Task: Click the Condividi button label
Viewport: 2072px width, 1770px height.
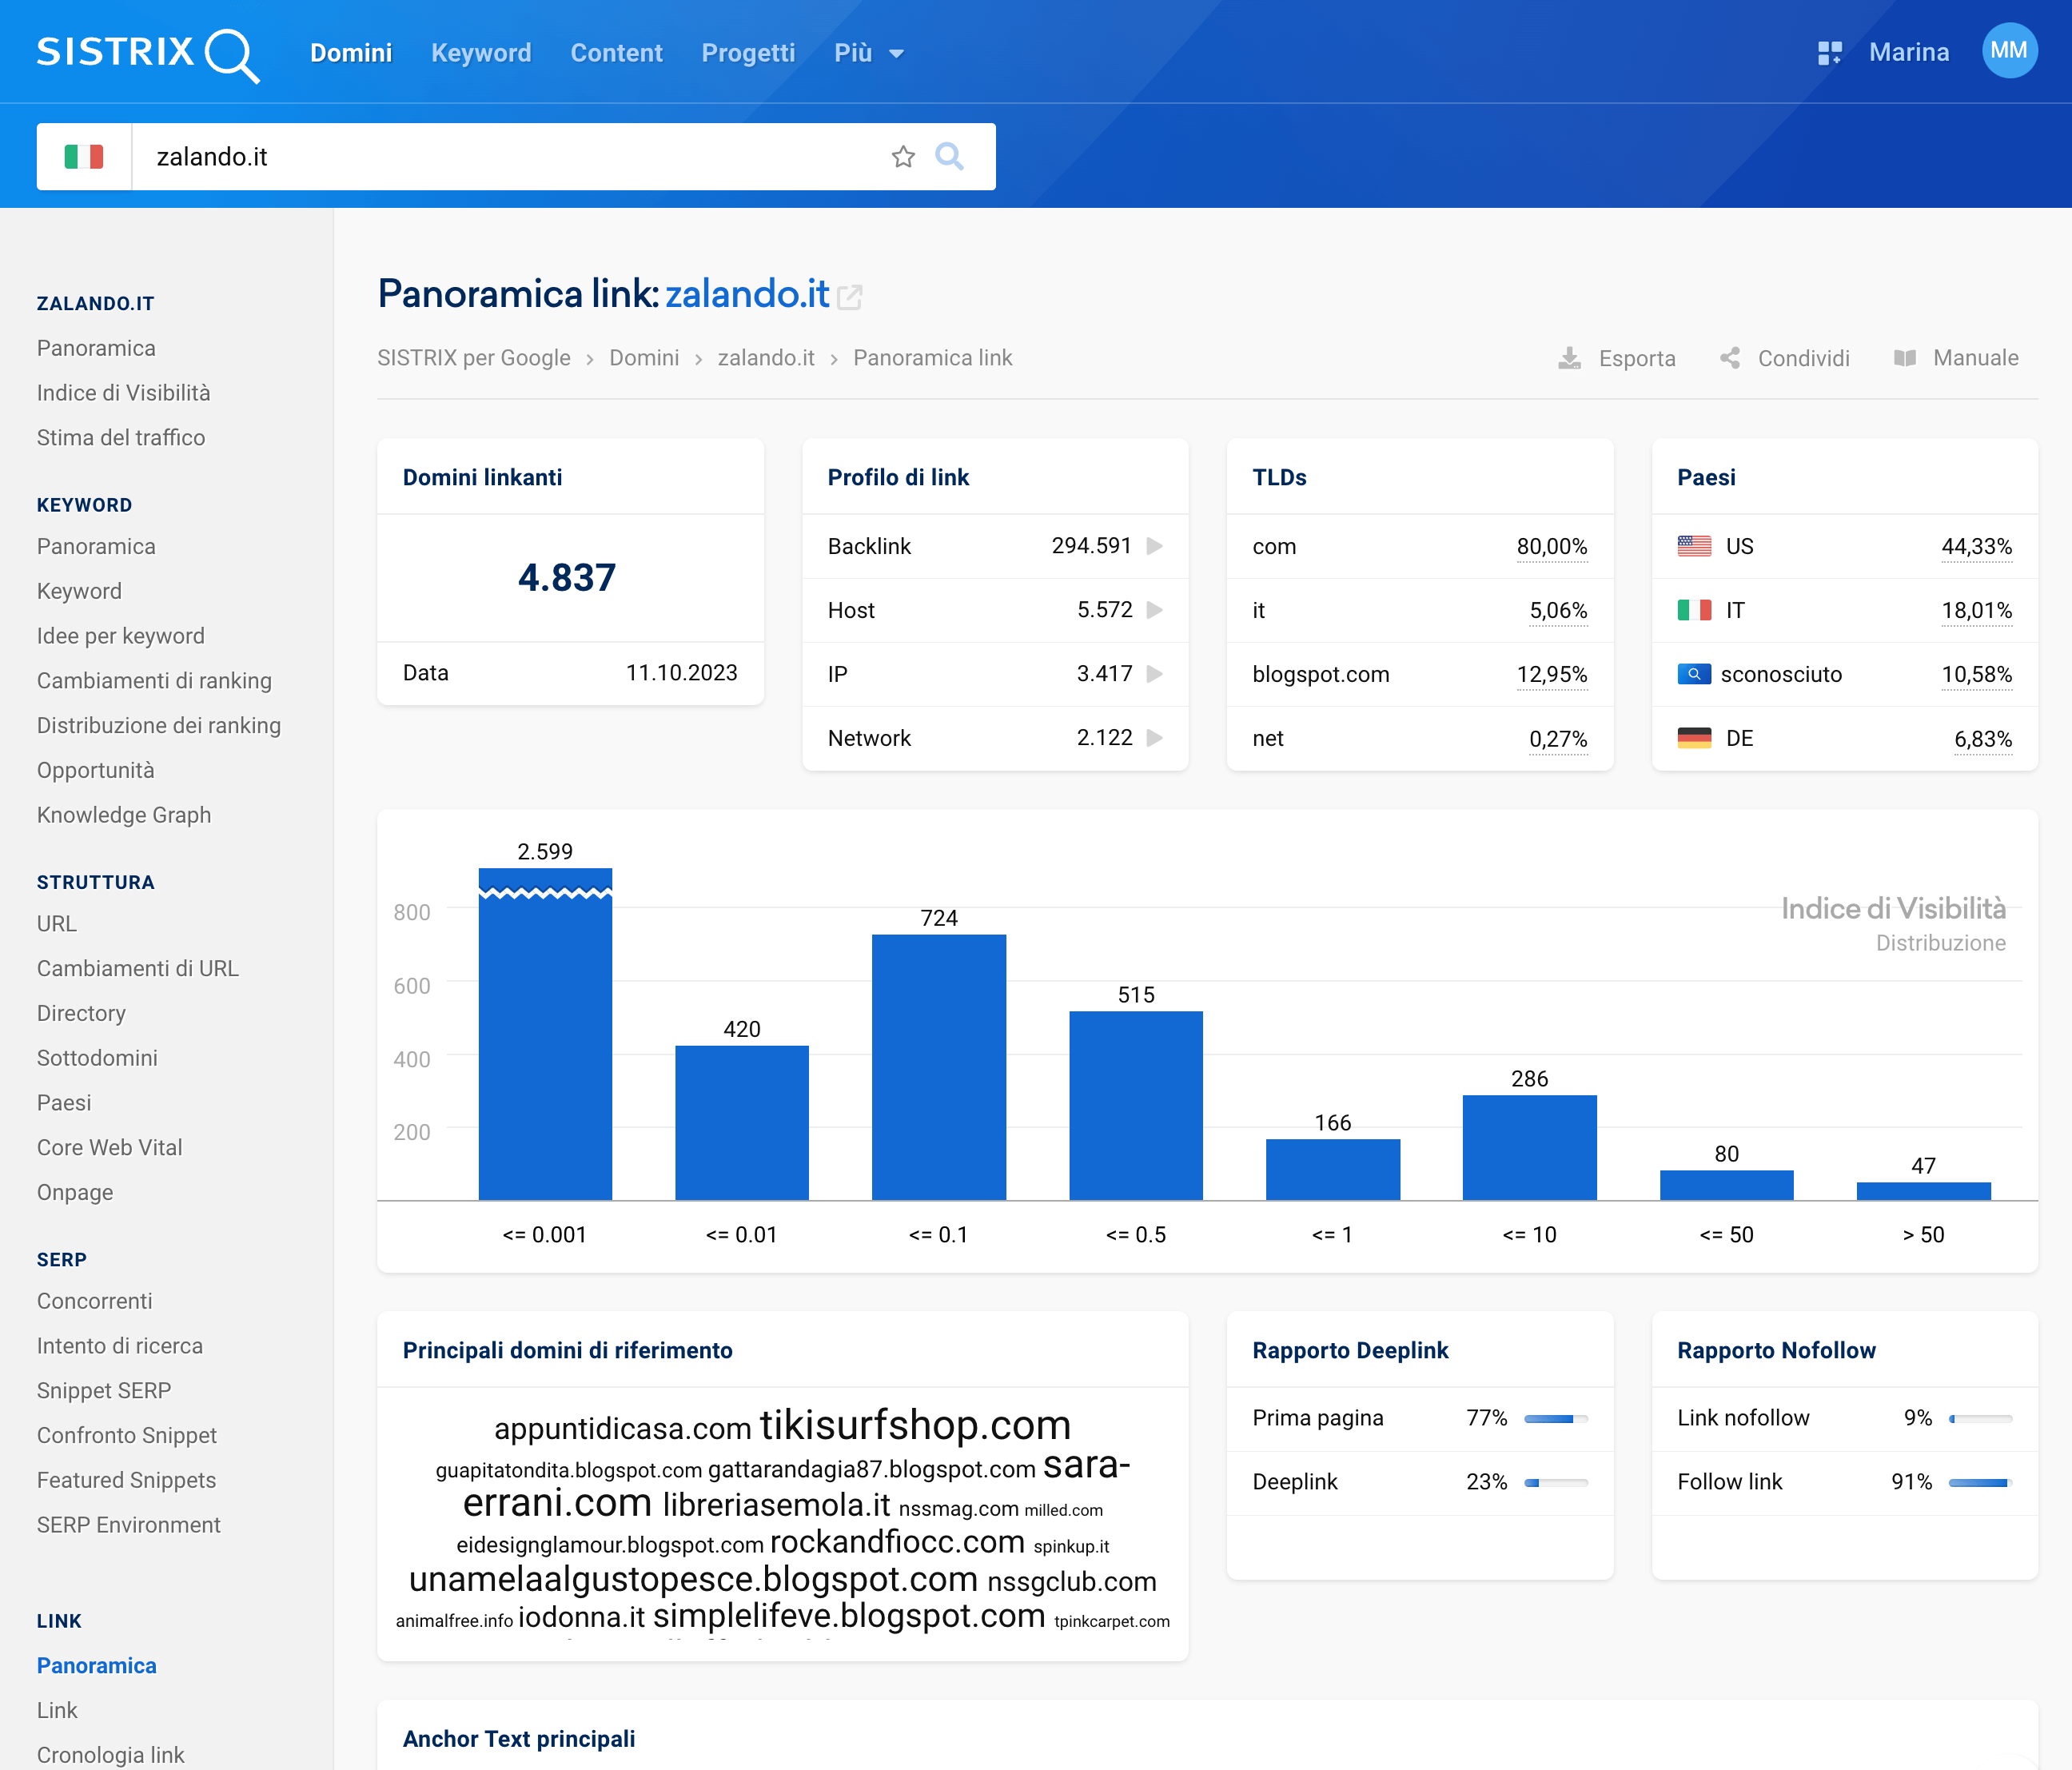Action: click(1804, 358)
